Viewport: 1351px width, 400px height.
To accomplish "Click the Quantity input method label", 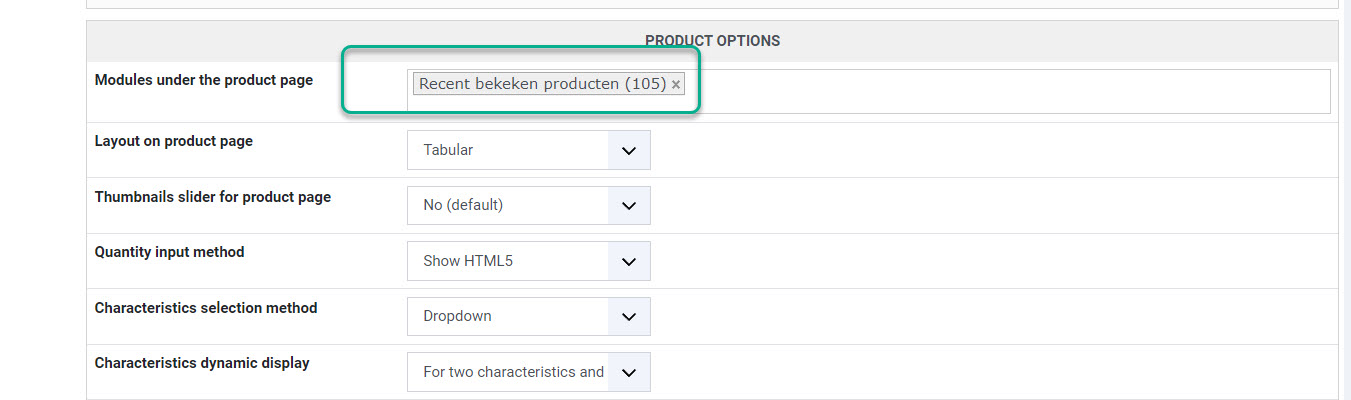I will click(169, 252).
